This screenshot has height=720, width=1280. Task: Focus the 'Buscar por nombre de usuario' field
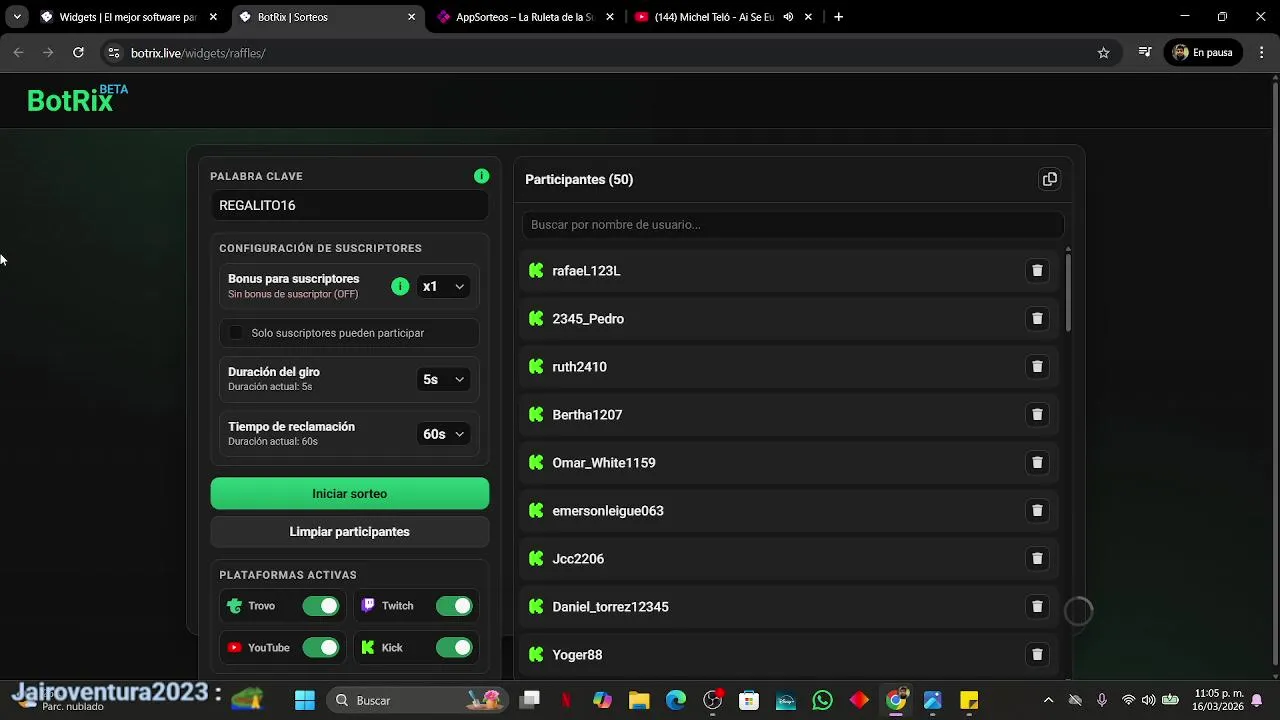click(x=793, y=225)
